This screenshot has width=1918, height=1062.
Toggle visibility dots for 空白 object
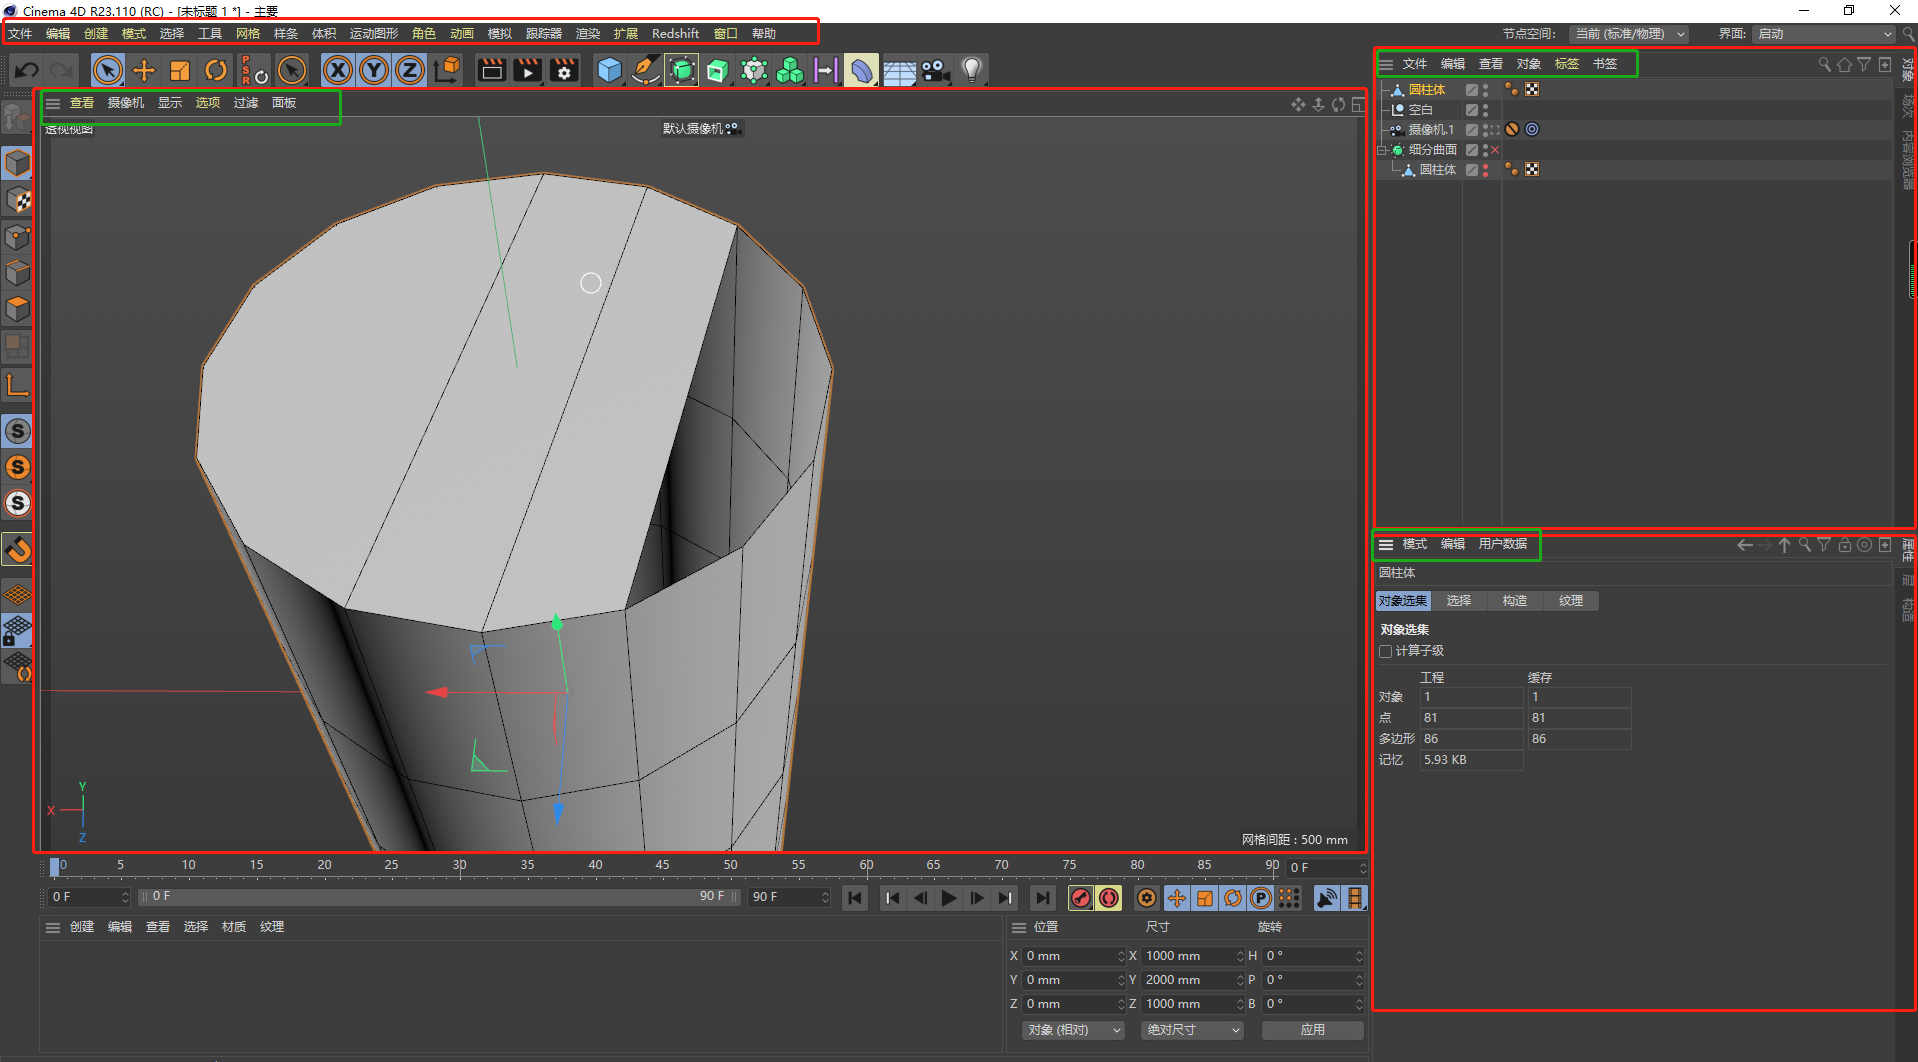(1485, 110)
